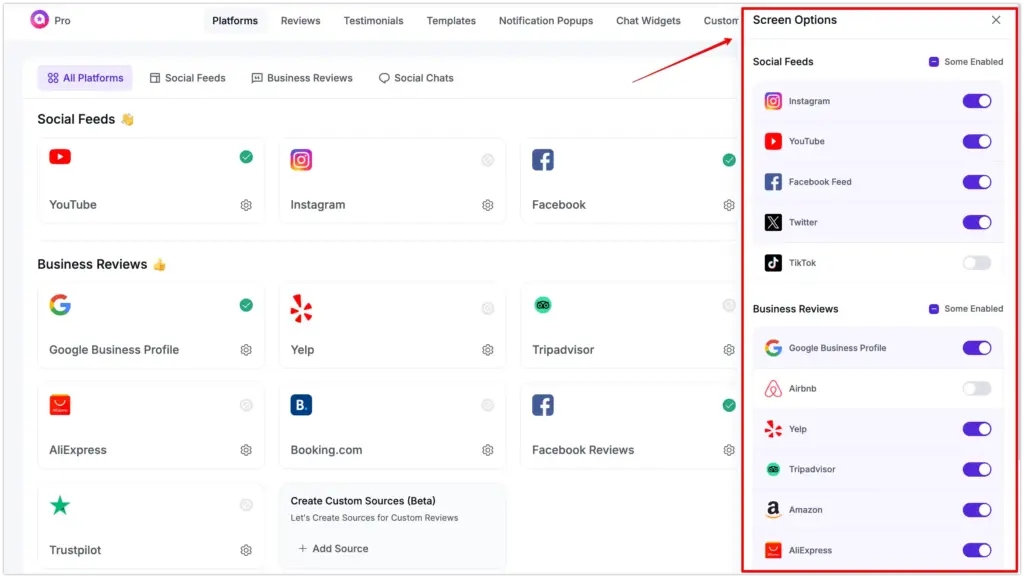Click the Instagram platform icon

tap(301, 159)
